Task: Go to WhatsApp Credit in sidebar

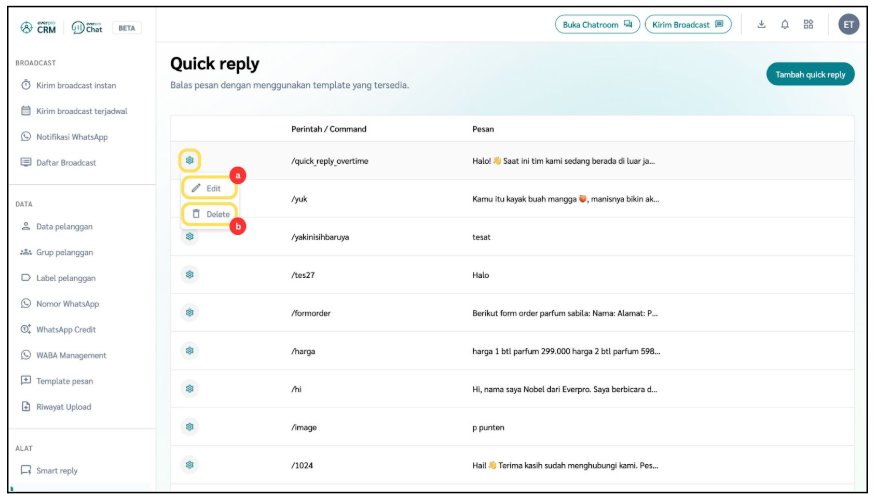Action: (x=66, y=329)
